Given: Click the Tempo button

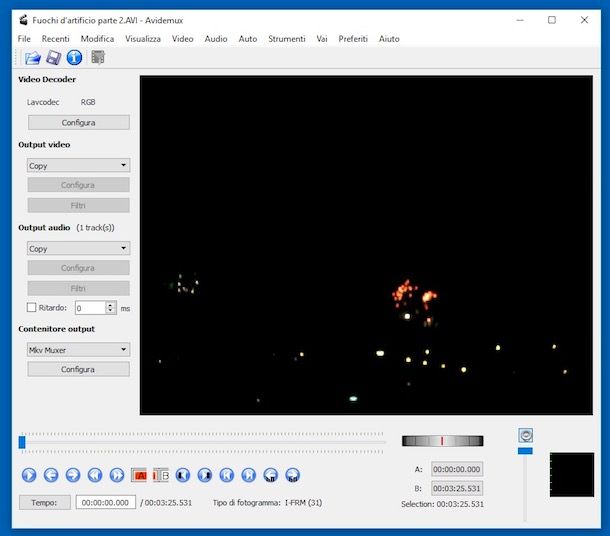Looking at the screenshot, I should [45, 503].
